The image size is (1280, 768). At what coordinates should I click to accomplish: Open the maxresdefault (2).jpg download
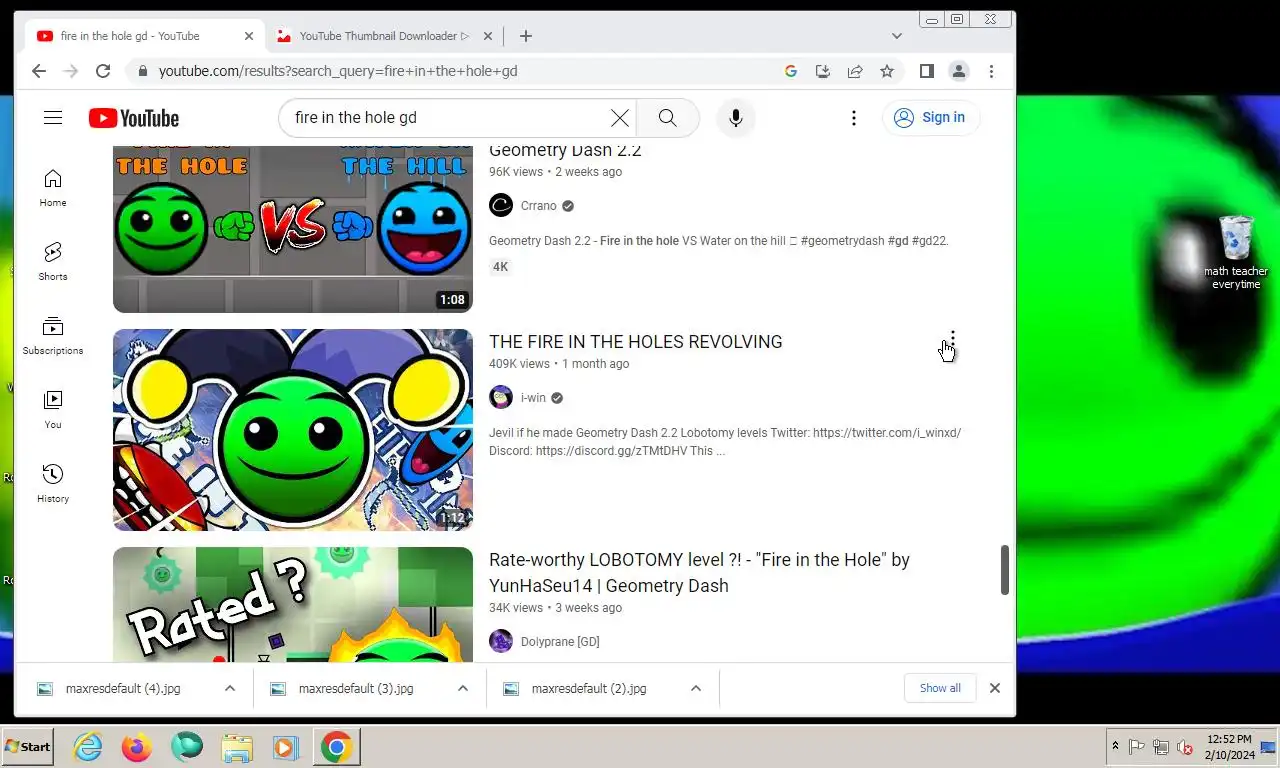[x=589, y=688]
